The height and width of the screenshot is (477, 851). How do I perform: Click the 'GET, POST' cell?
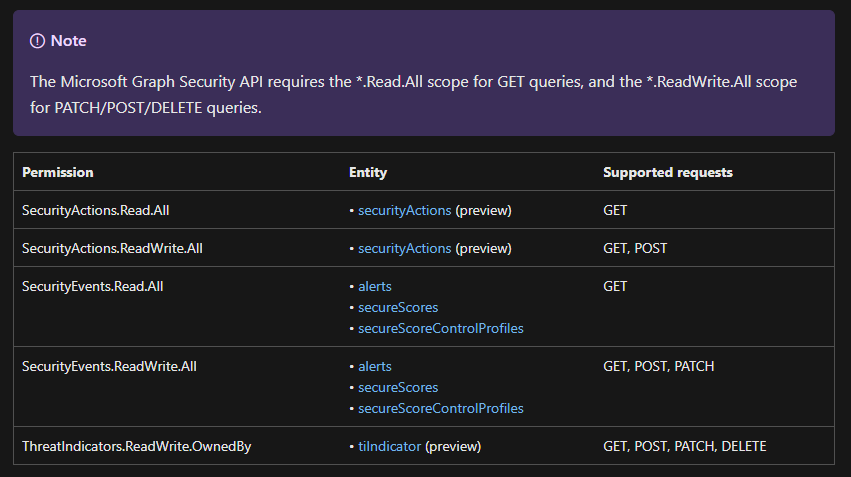(x=635, y=249)
